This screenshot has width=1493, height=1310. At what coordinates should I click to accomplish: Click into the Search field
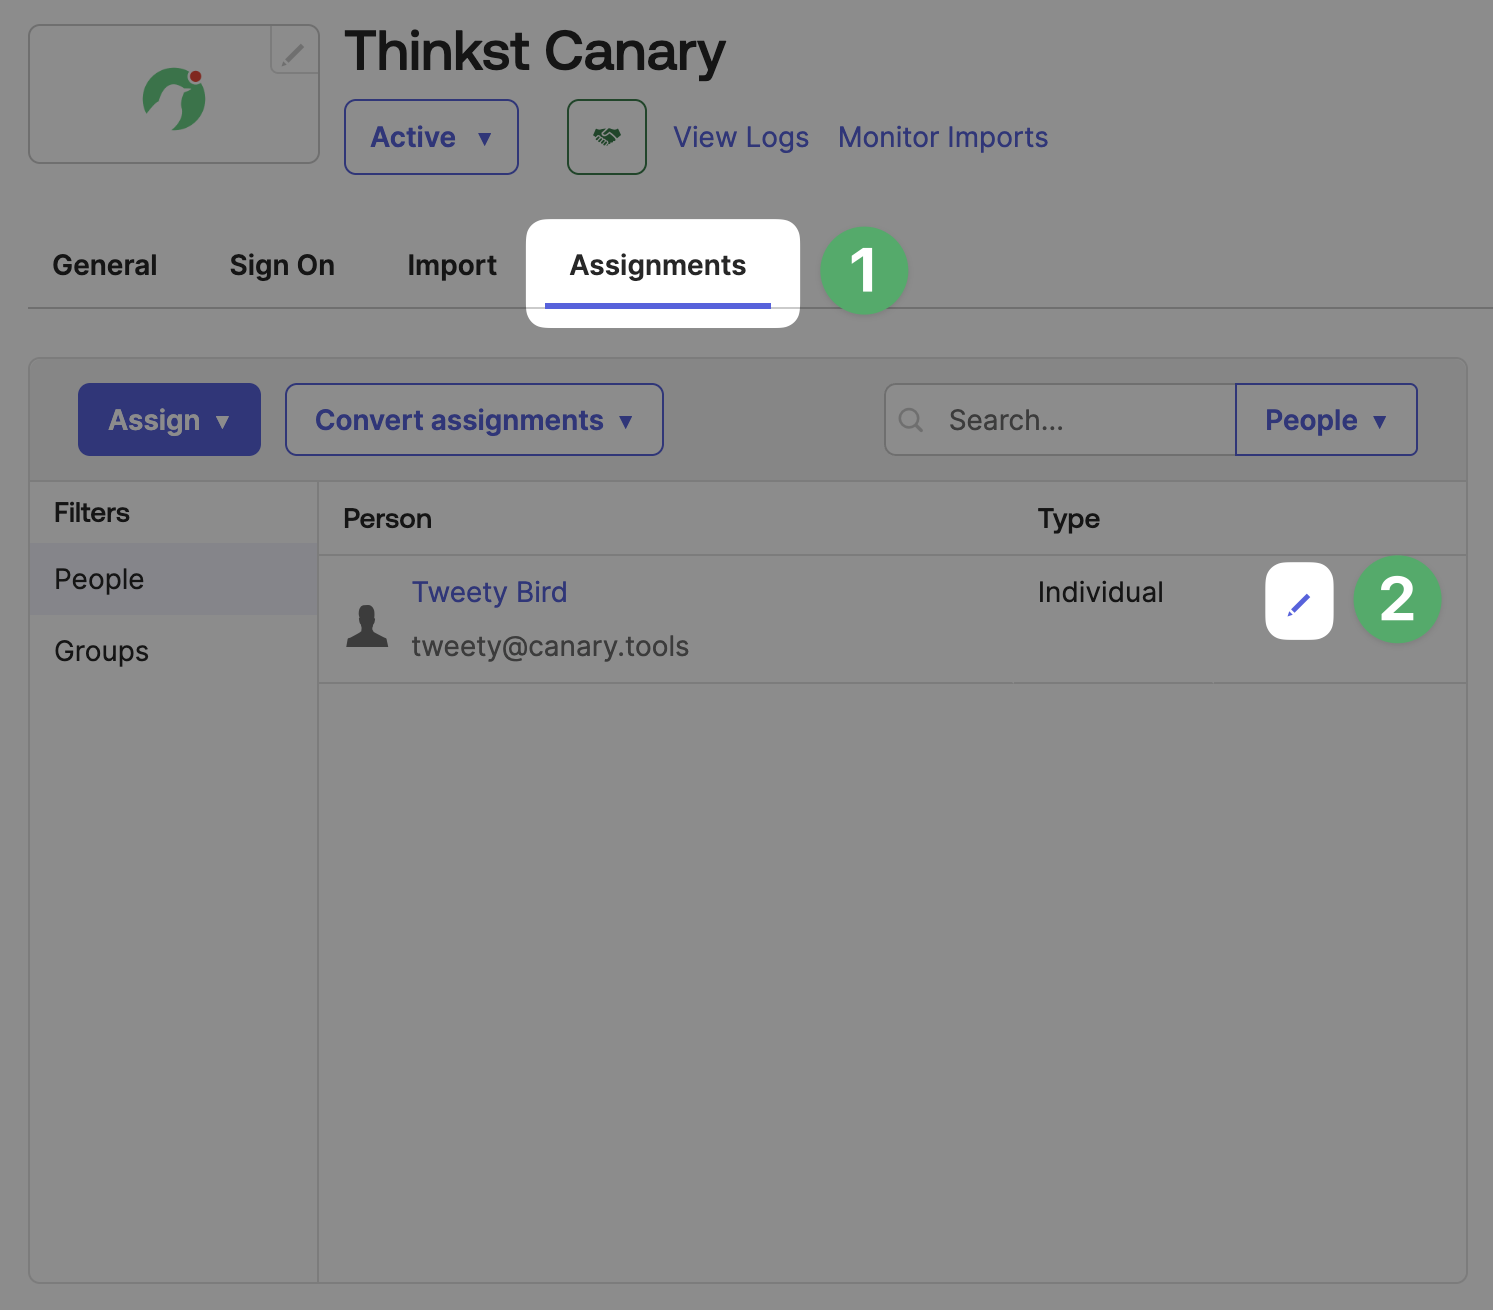(1061, 420)
